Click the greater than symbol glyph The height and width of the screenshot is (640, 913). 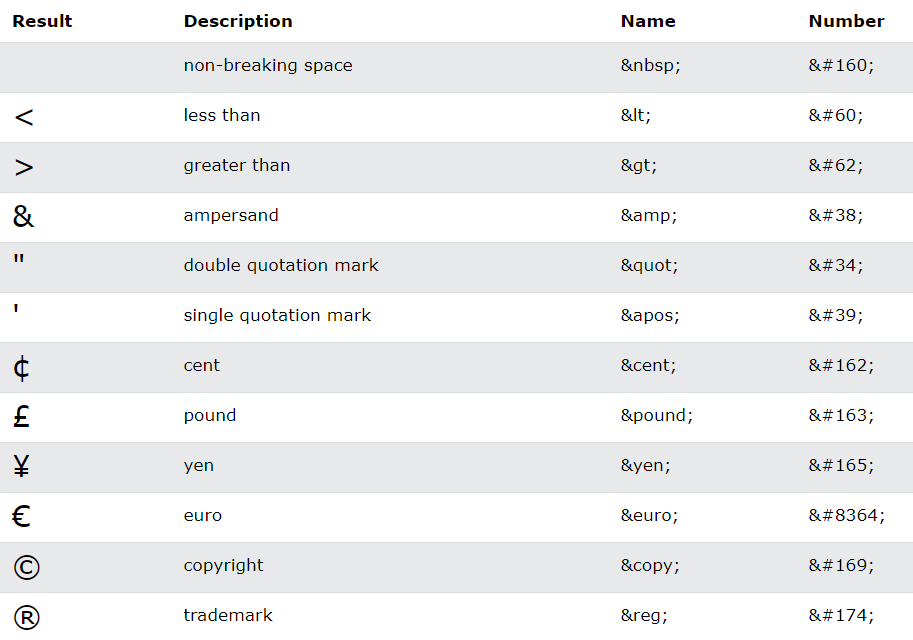tap(24, 167)
